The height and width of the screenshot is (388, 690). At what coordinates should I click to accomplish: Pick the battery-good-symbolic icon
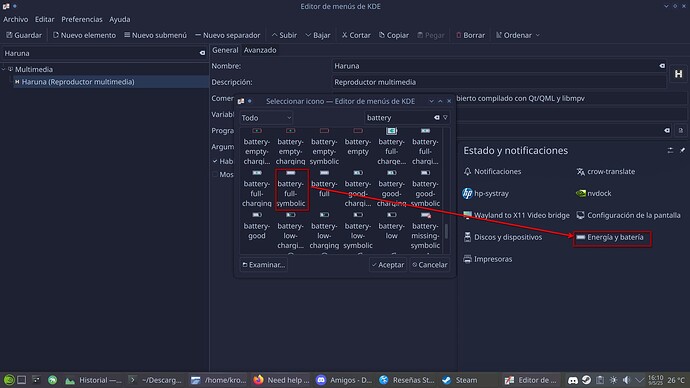[425, 189]
